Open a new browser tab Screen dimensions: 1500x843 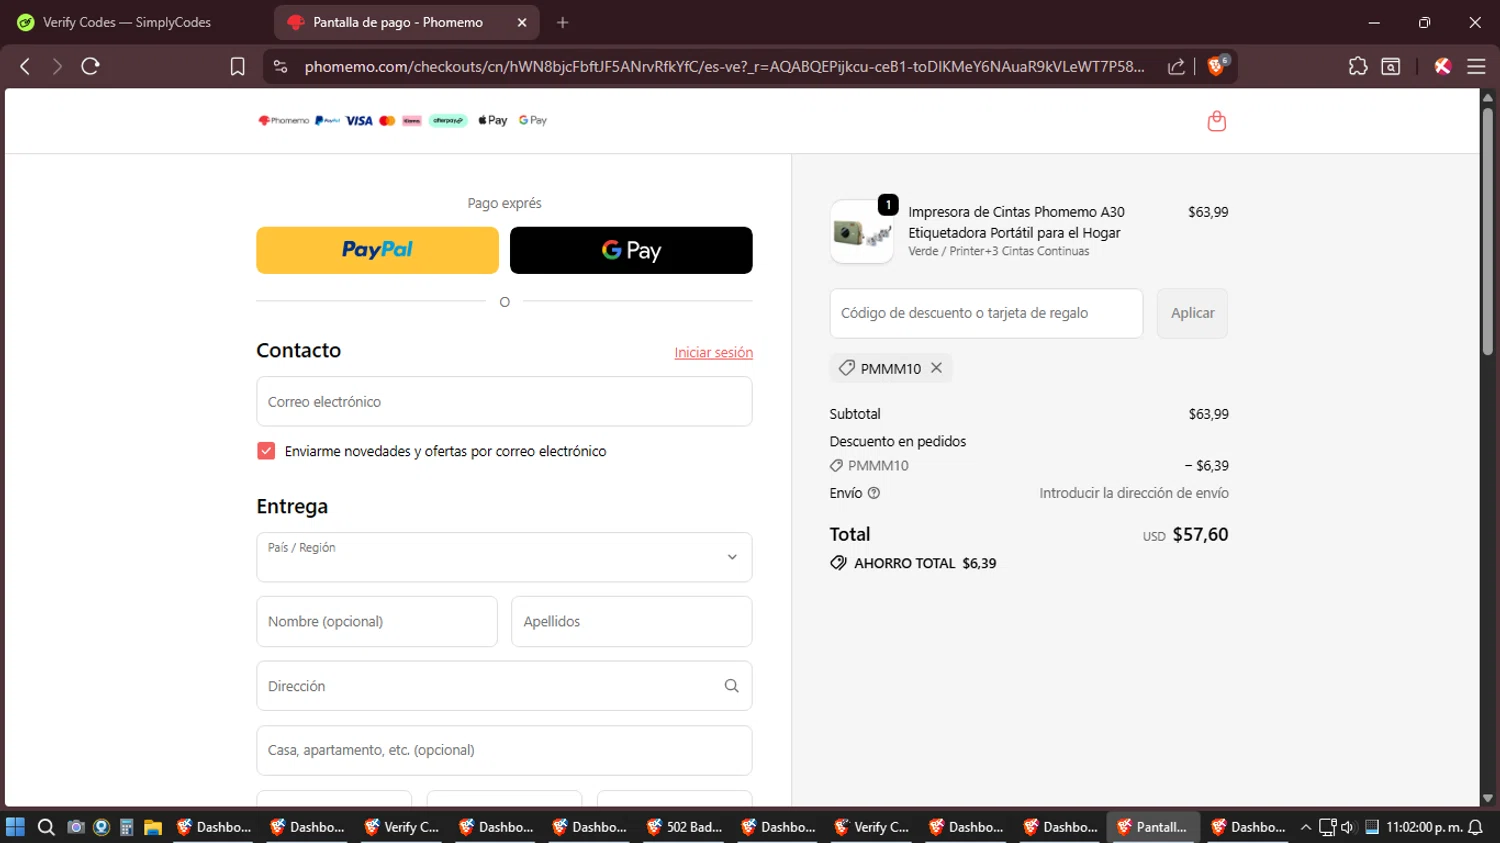tap(562, 22)
